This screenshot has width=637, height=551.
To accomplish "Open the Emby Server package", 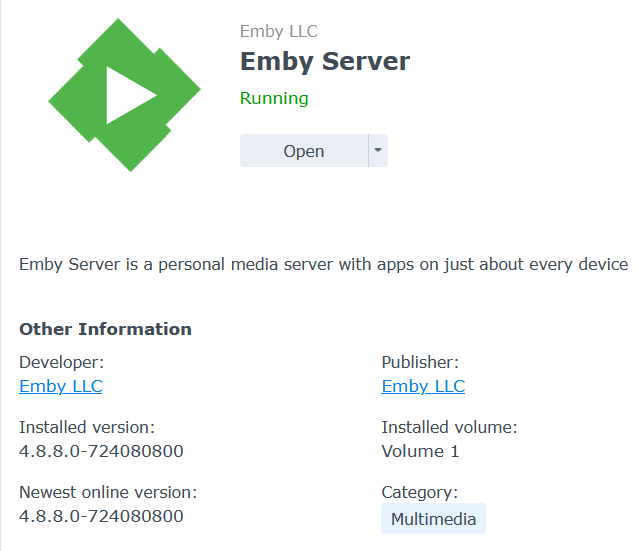I will pos(304,151).
